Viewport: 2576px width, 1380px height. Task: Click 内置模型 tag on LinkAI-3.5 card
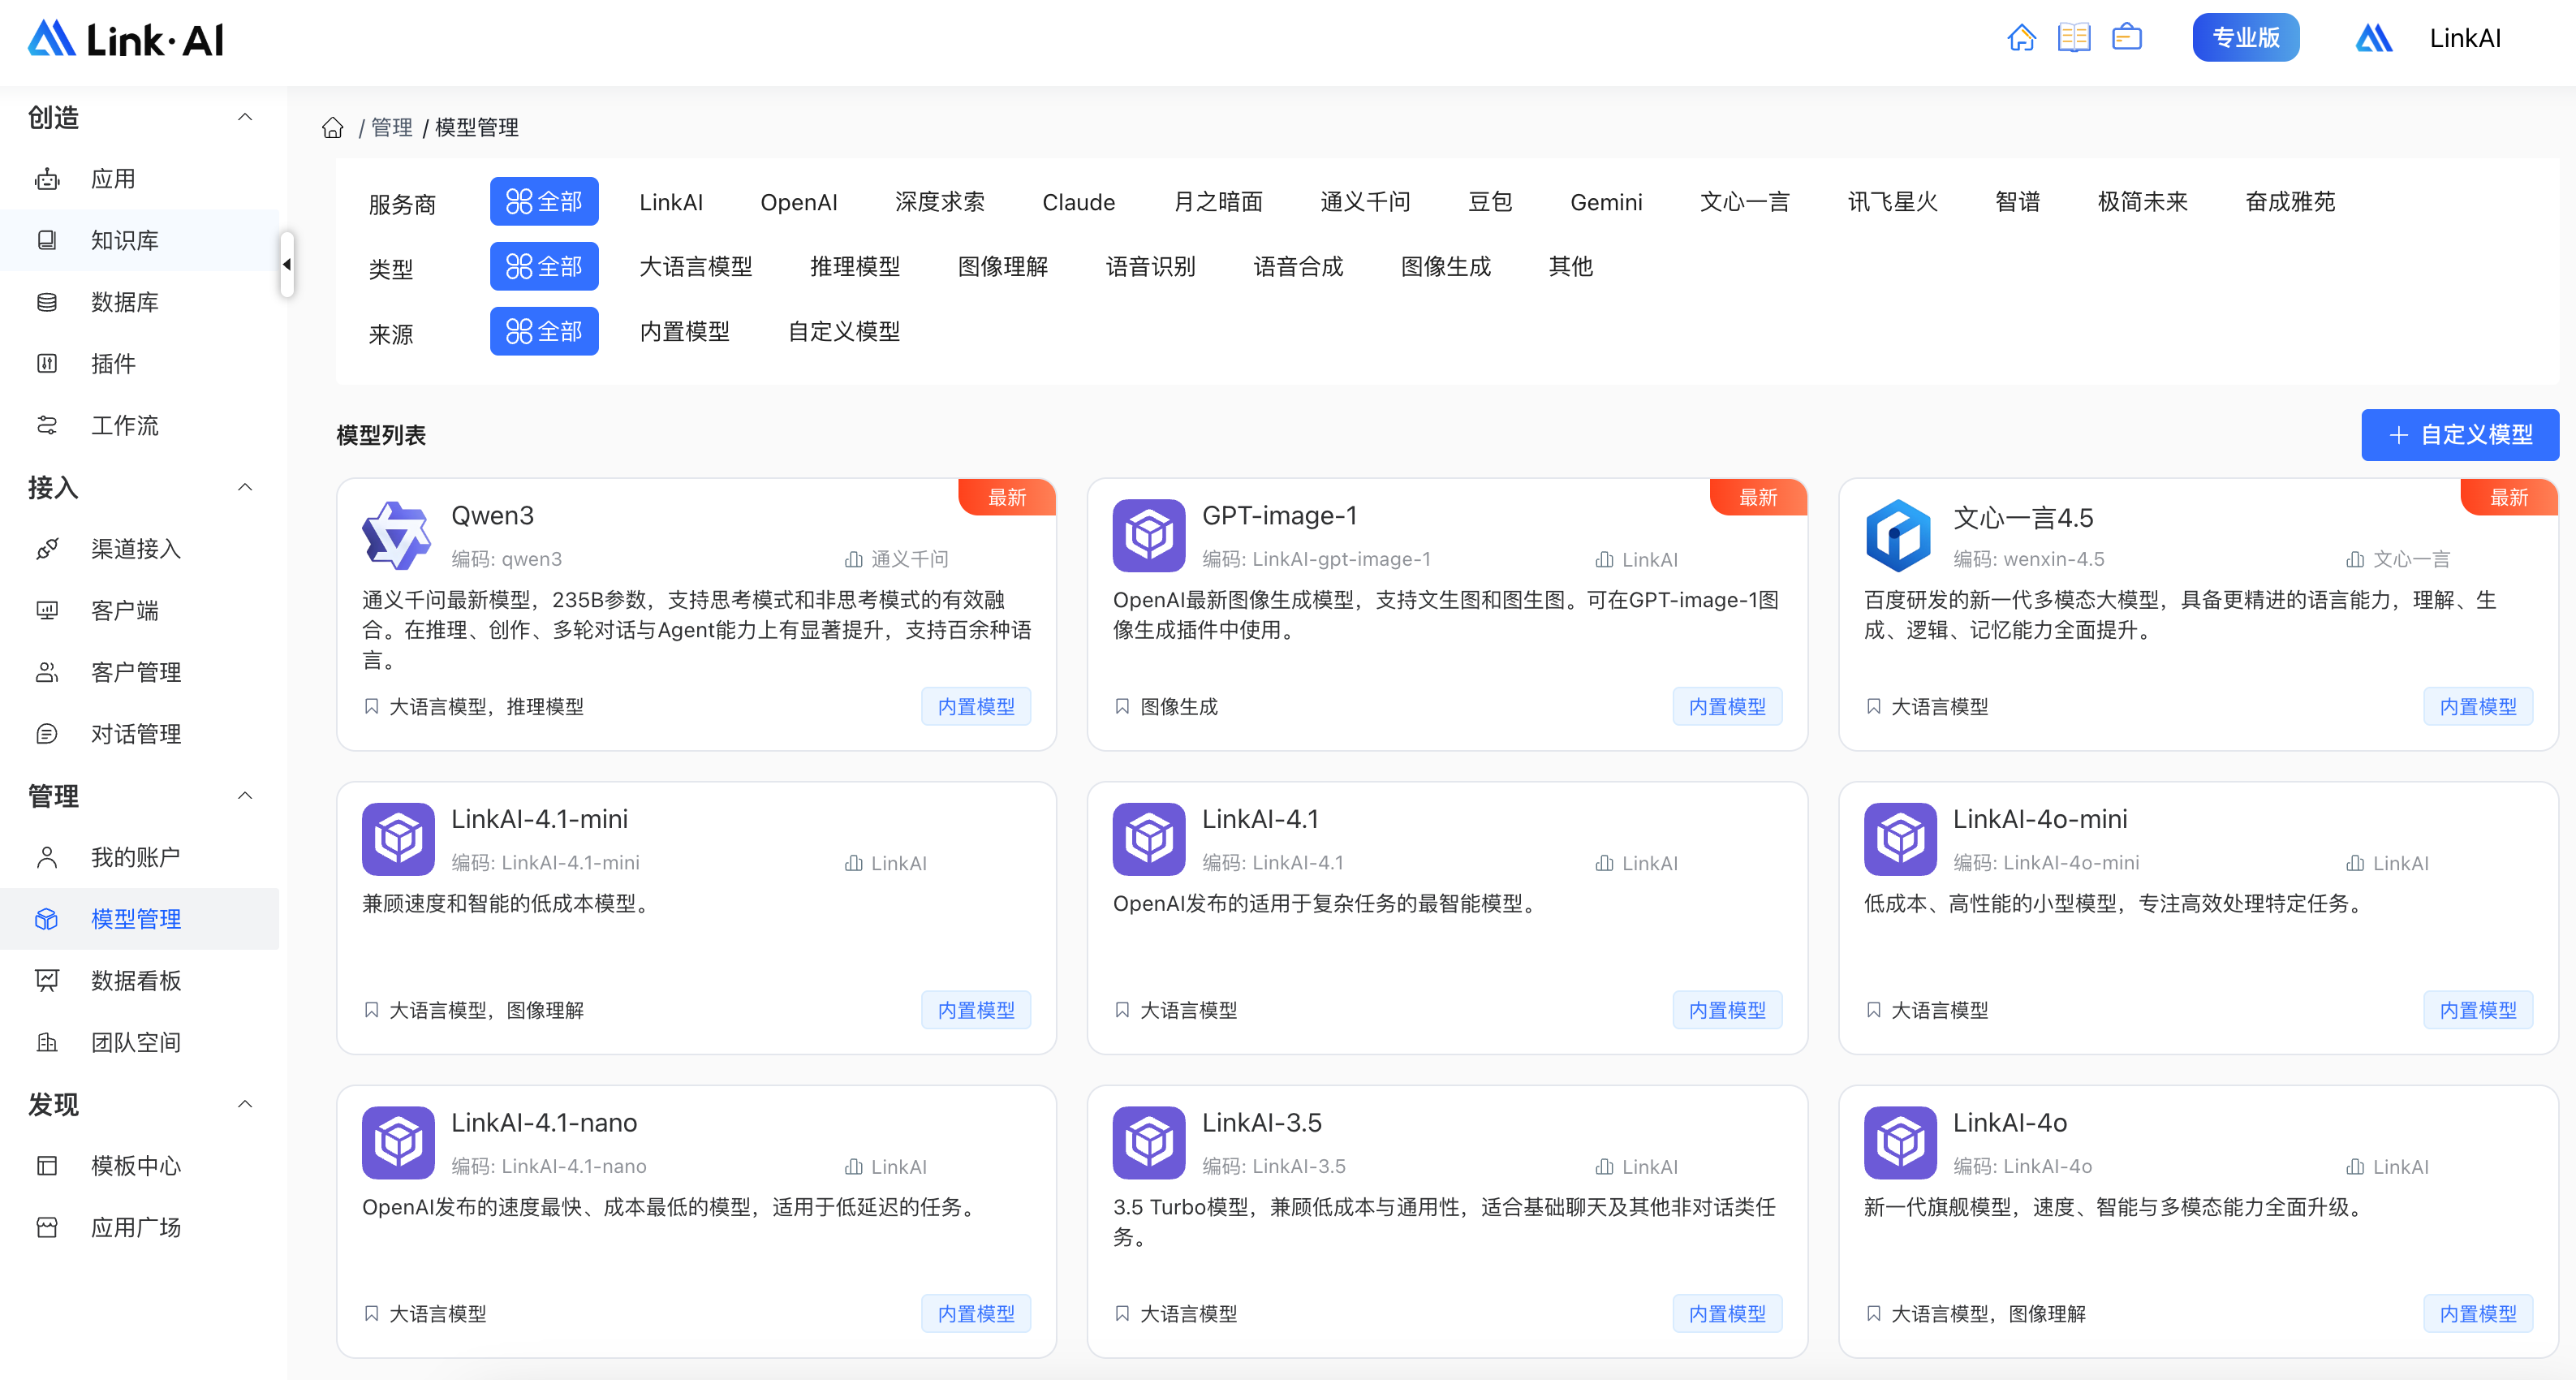[1727, 1314]
